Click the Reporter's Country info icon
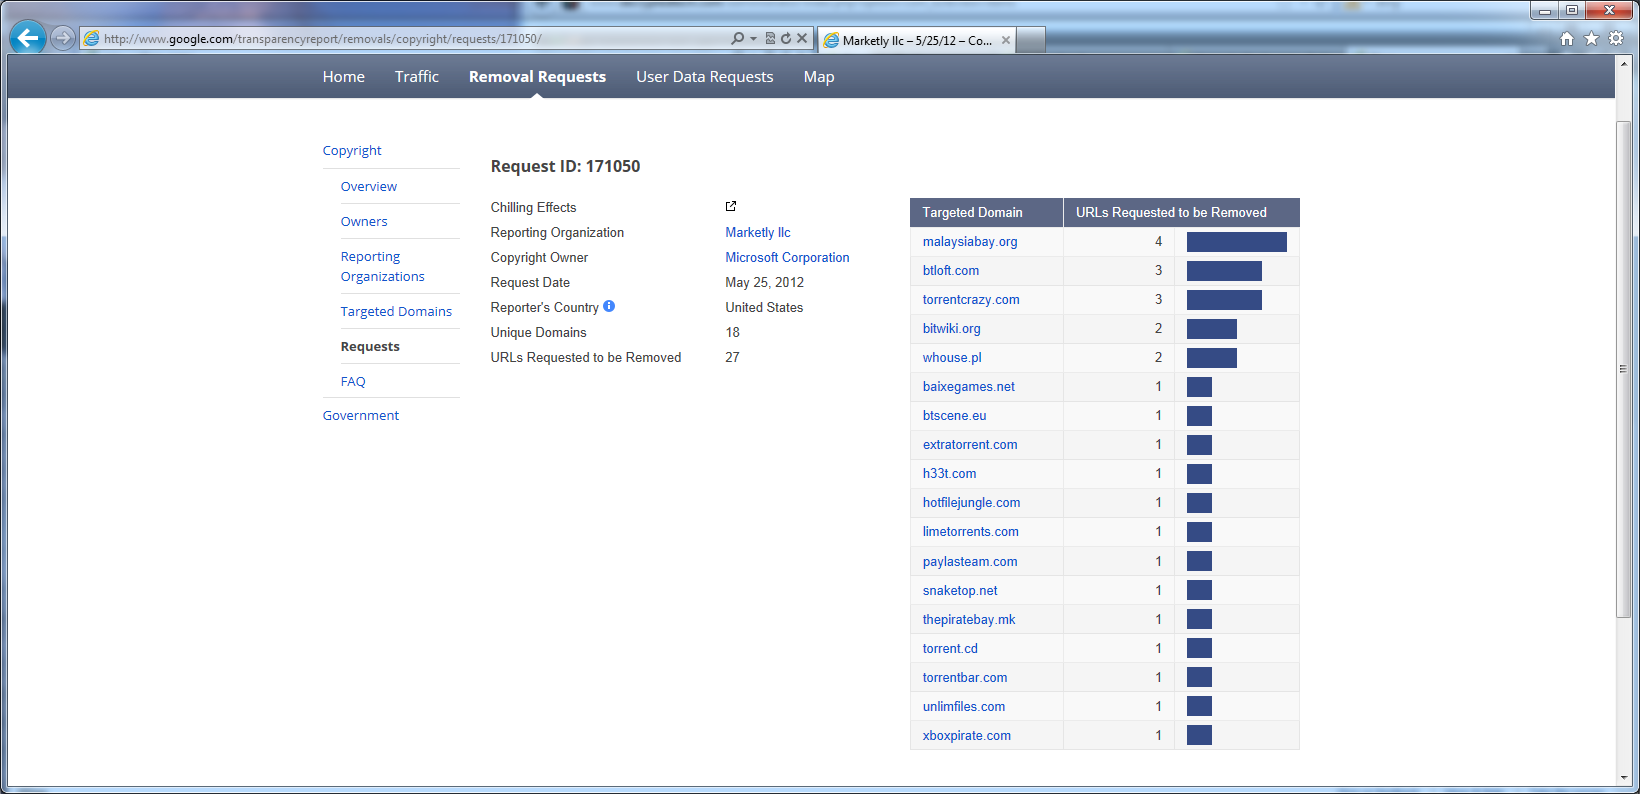The height and width of the screenshot is (794, 1640). (609, 306)
